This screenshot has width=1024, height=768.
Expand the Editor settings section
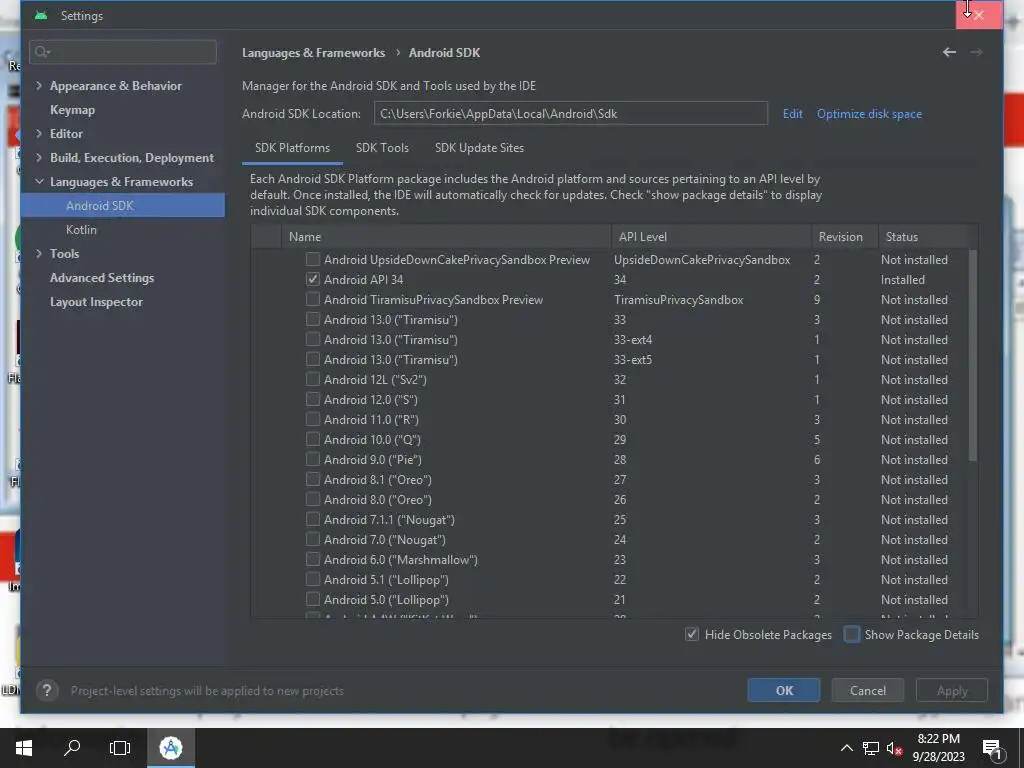click(39, 133)
